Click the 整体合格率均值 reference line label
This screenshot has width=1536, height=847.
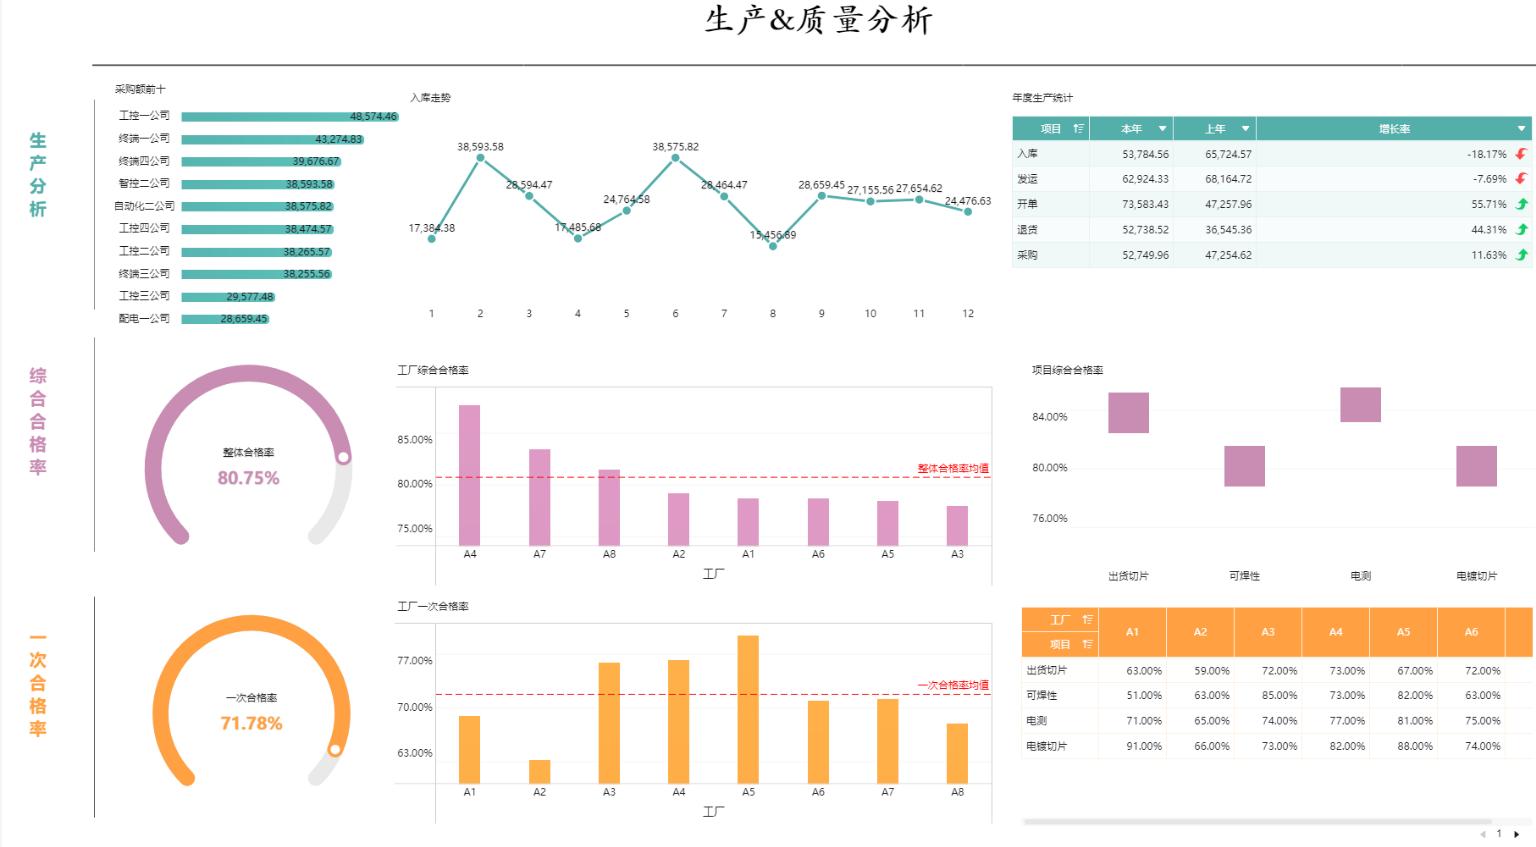coord(951,467)
